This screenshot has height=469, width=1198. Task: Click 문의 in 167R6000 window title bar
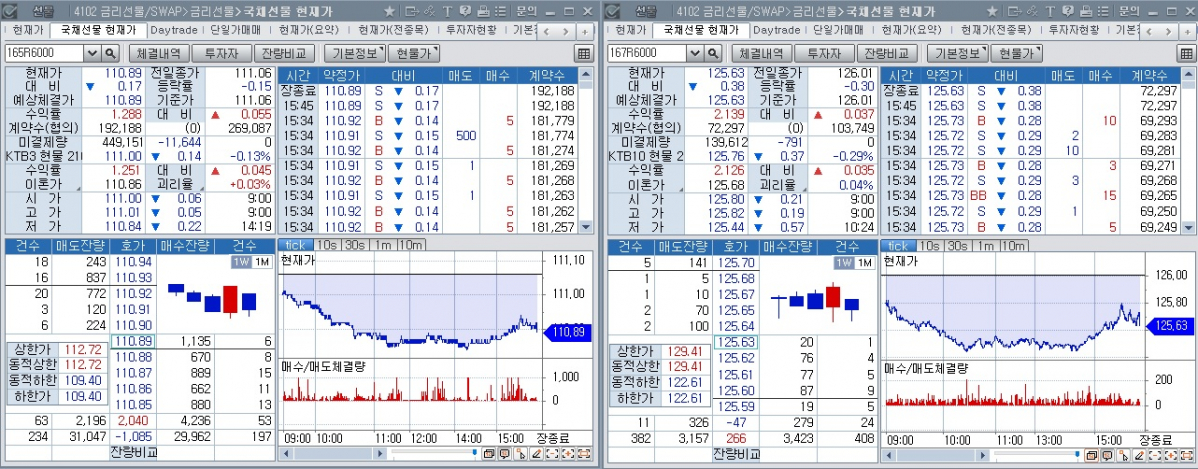coord(1128,11)
